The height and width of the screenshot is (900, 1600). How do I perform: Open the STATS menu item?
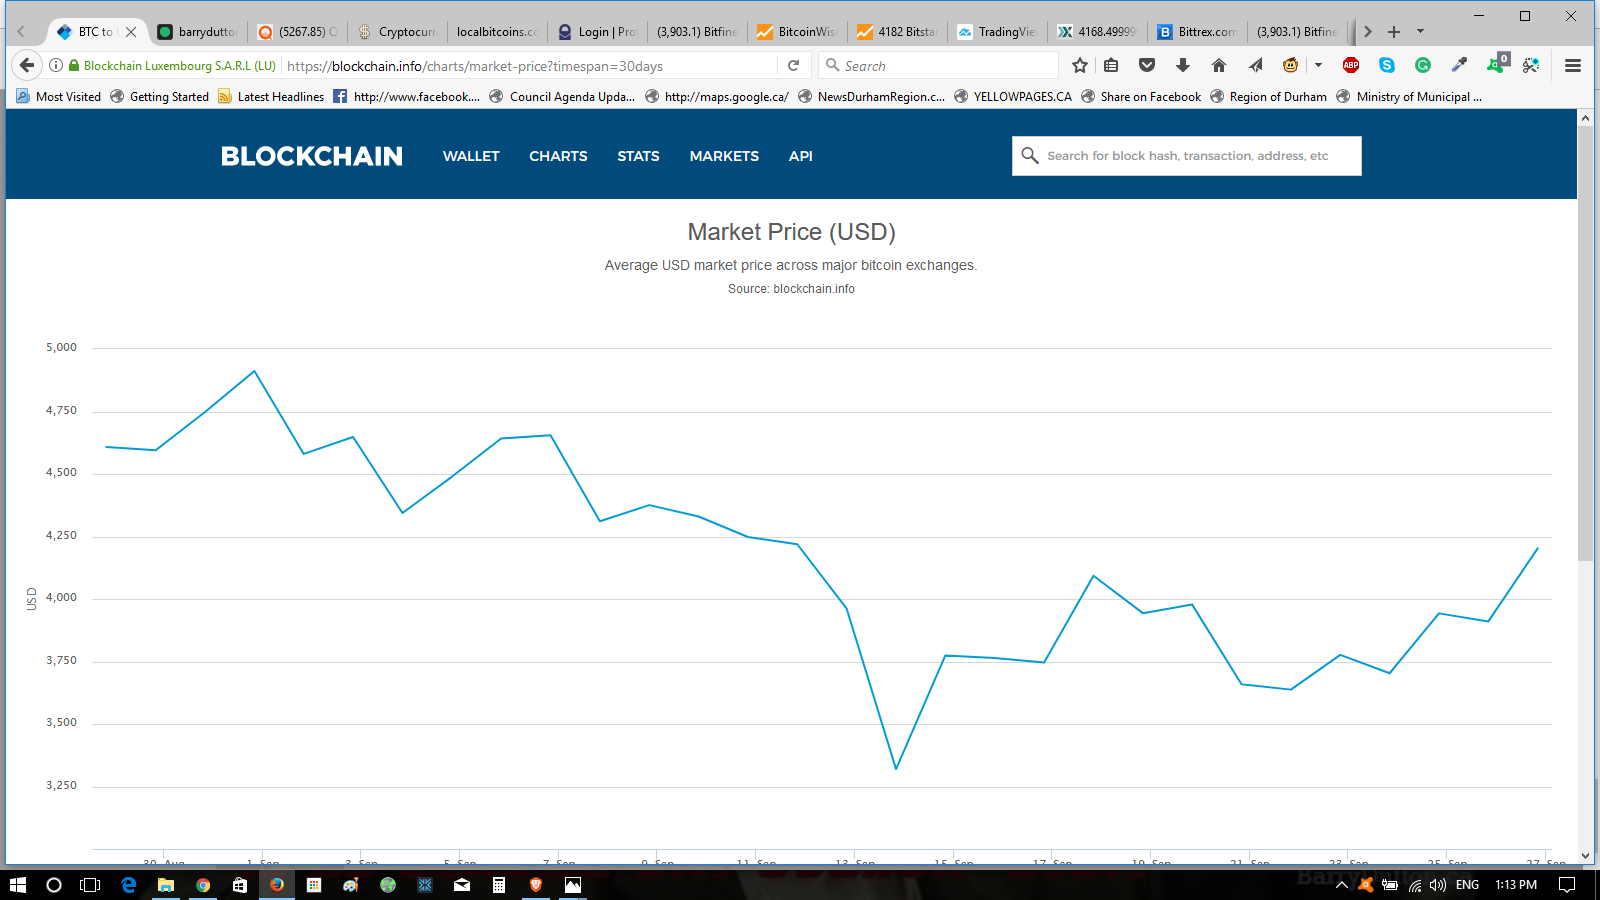pyautogui.click(x=638, y=156)
